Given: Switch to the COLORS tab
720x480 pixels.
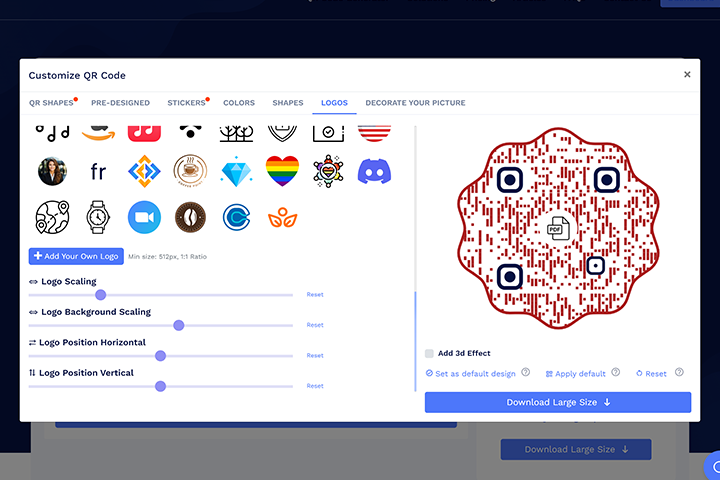Looking at the screenshot, I should coord(239,103).
